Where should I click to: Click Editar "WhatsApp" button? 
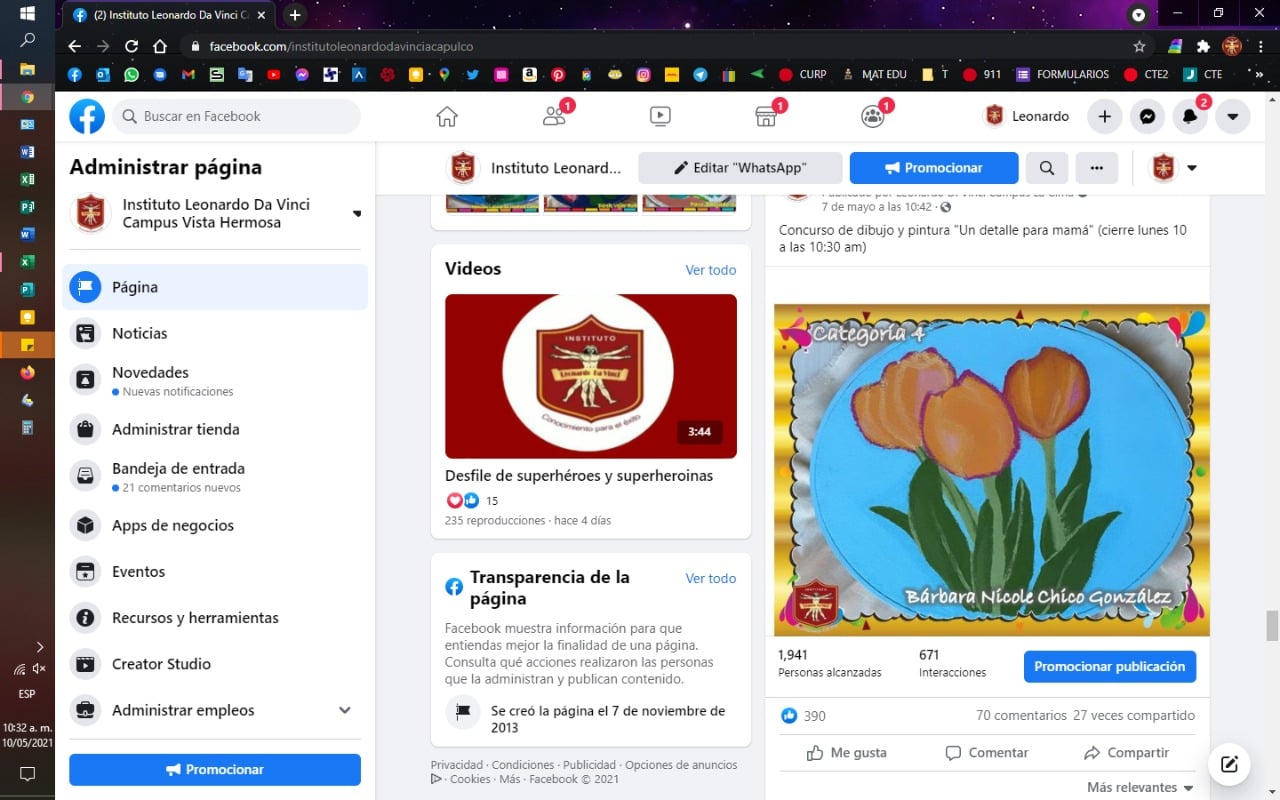tap(740, 168)
